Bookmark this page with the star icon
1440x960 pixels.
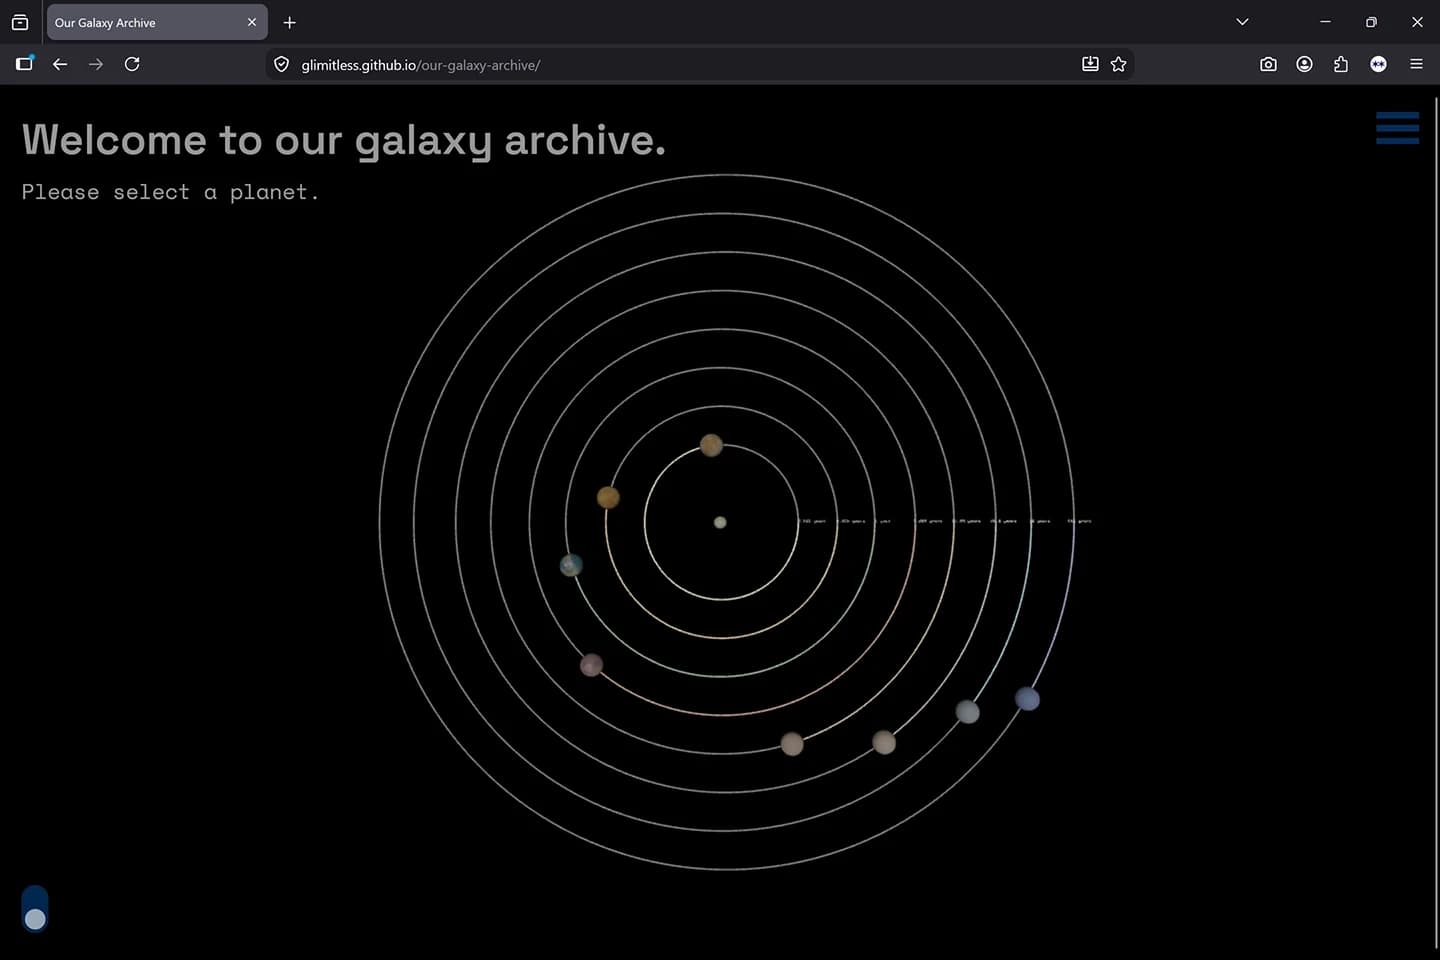coord(1118,64)
